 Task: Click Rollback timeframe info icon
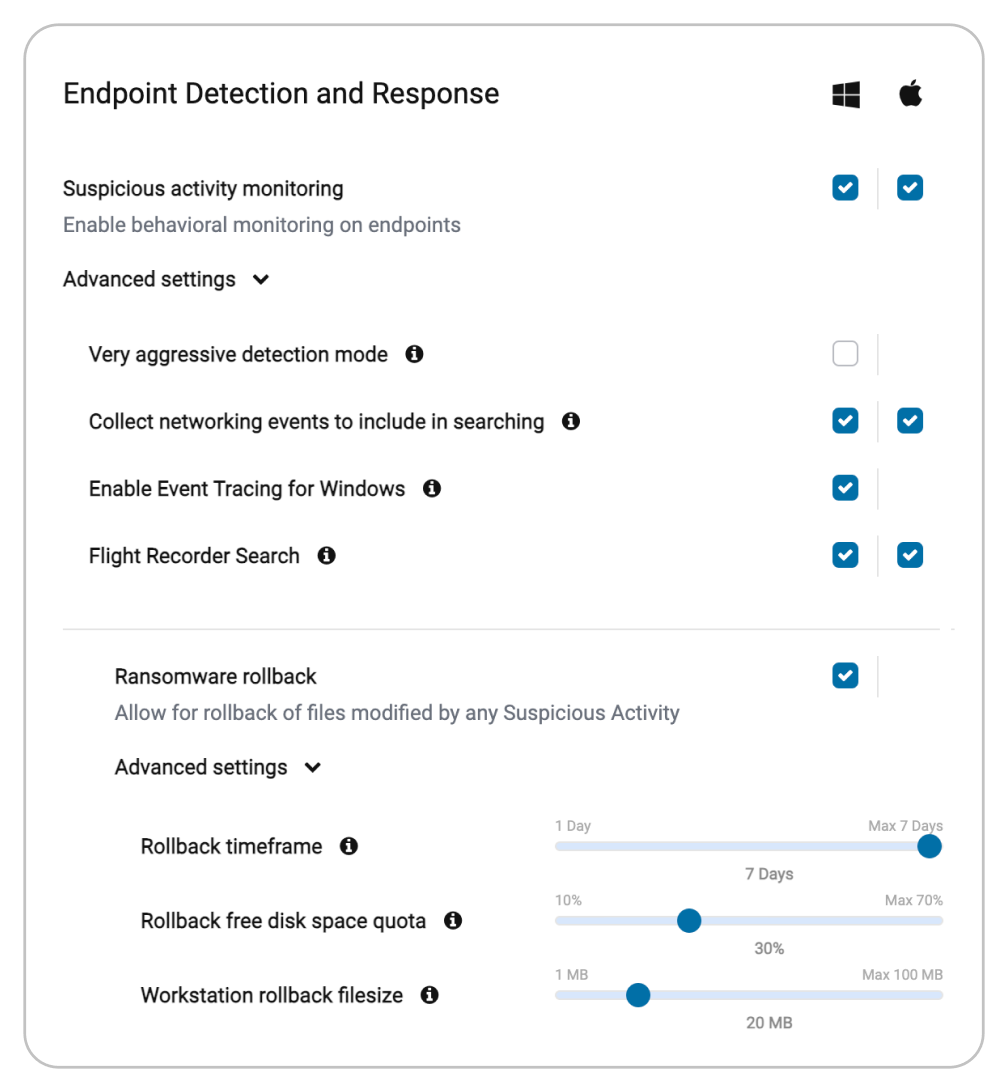click(x=349, y=846)
